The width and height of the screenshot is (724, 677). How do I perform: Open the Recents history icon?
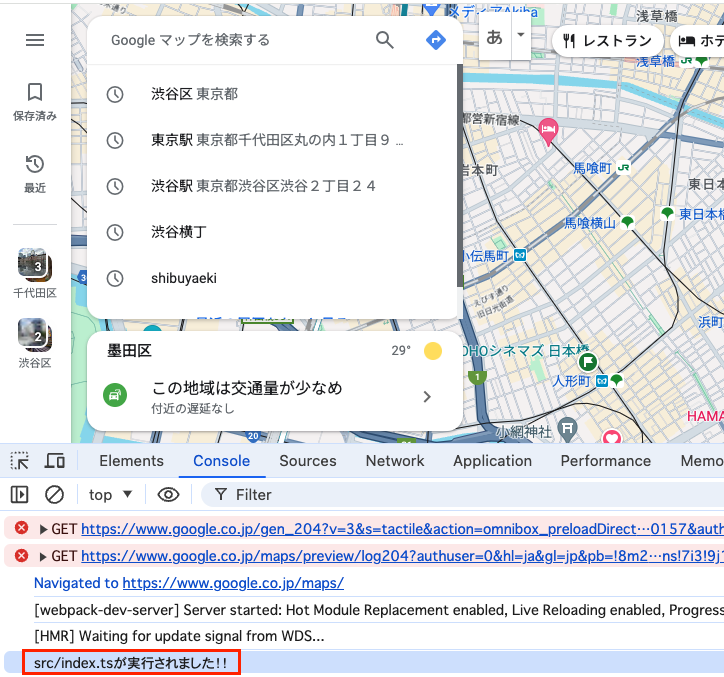coord(35,164)
